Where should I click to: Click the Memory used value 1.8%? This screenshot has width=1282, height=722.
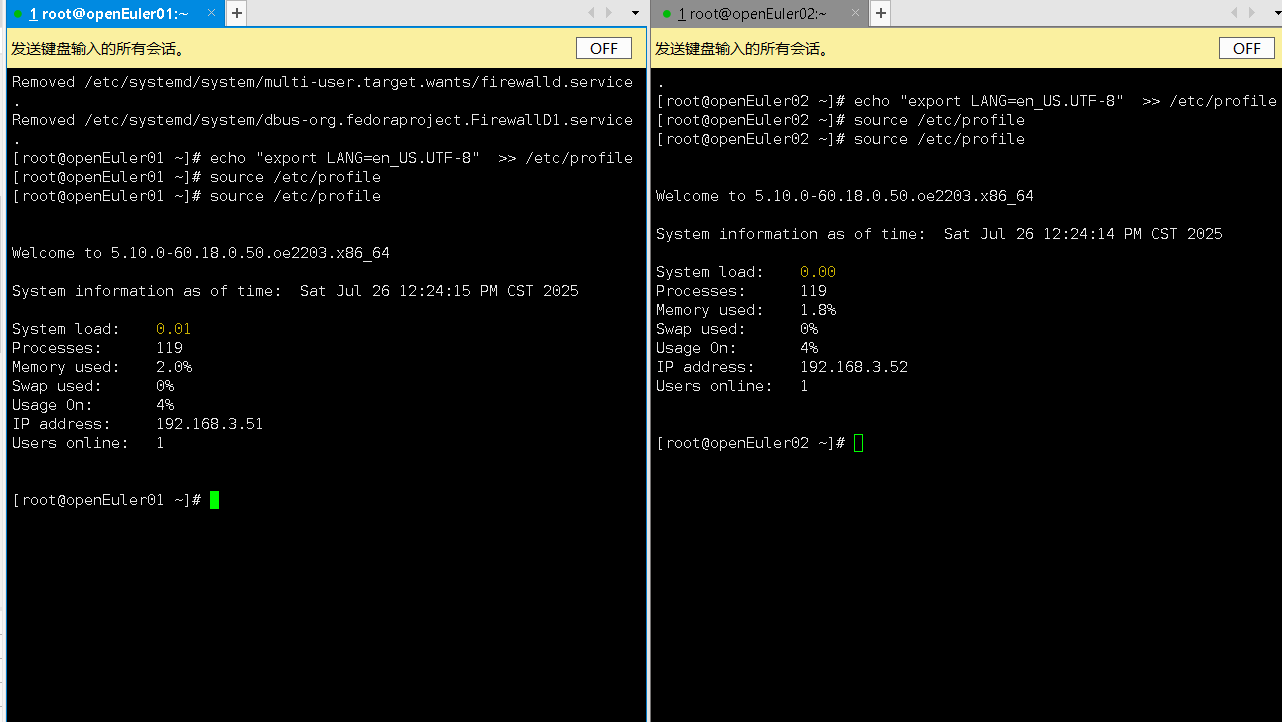click(x=817, y=310)
